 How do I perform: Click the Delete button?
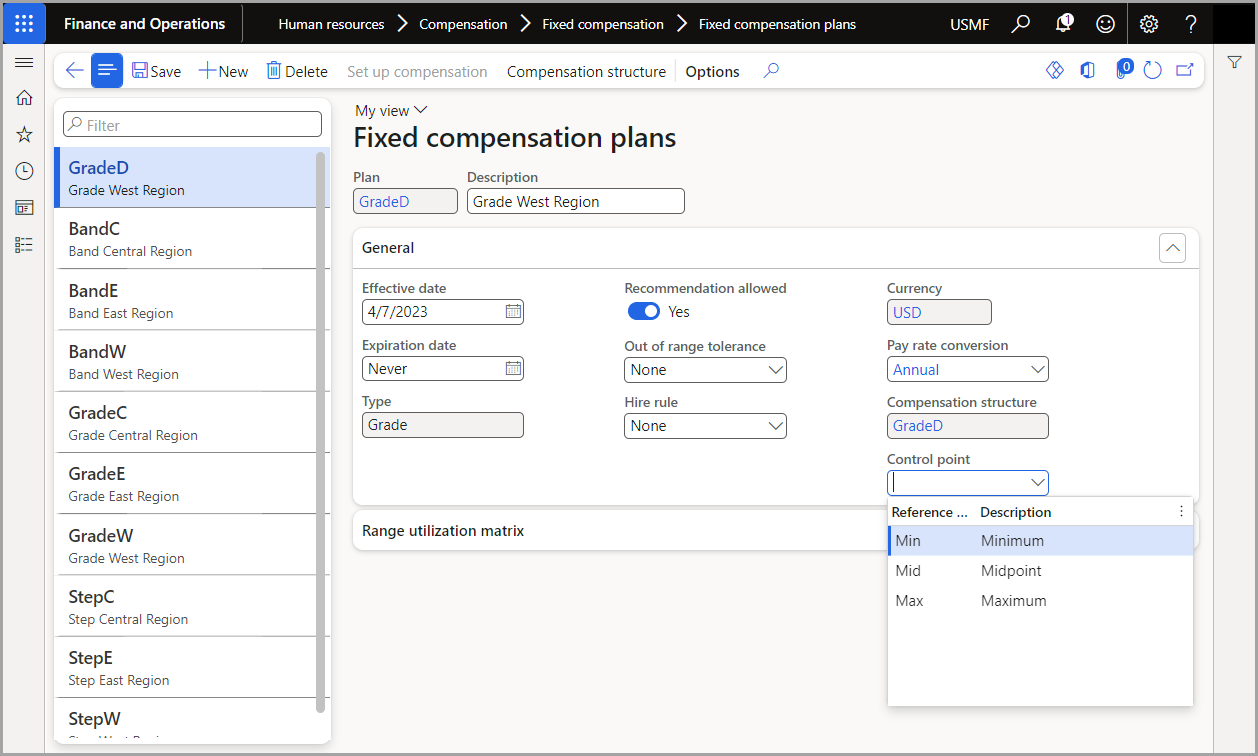click(297, 71)
